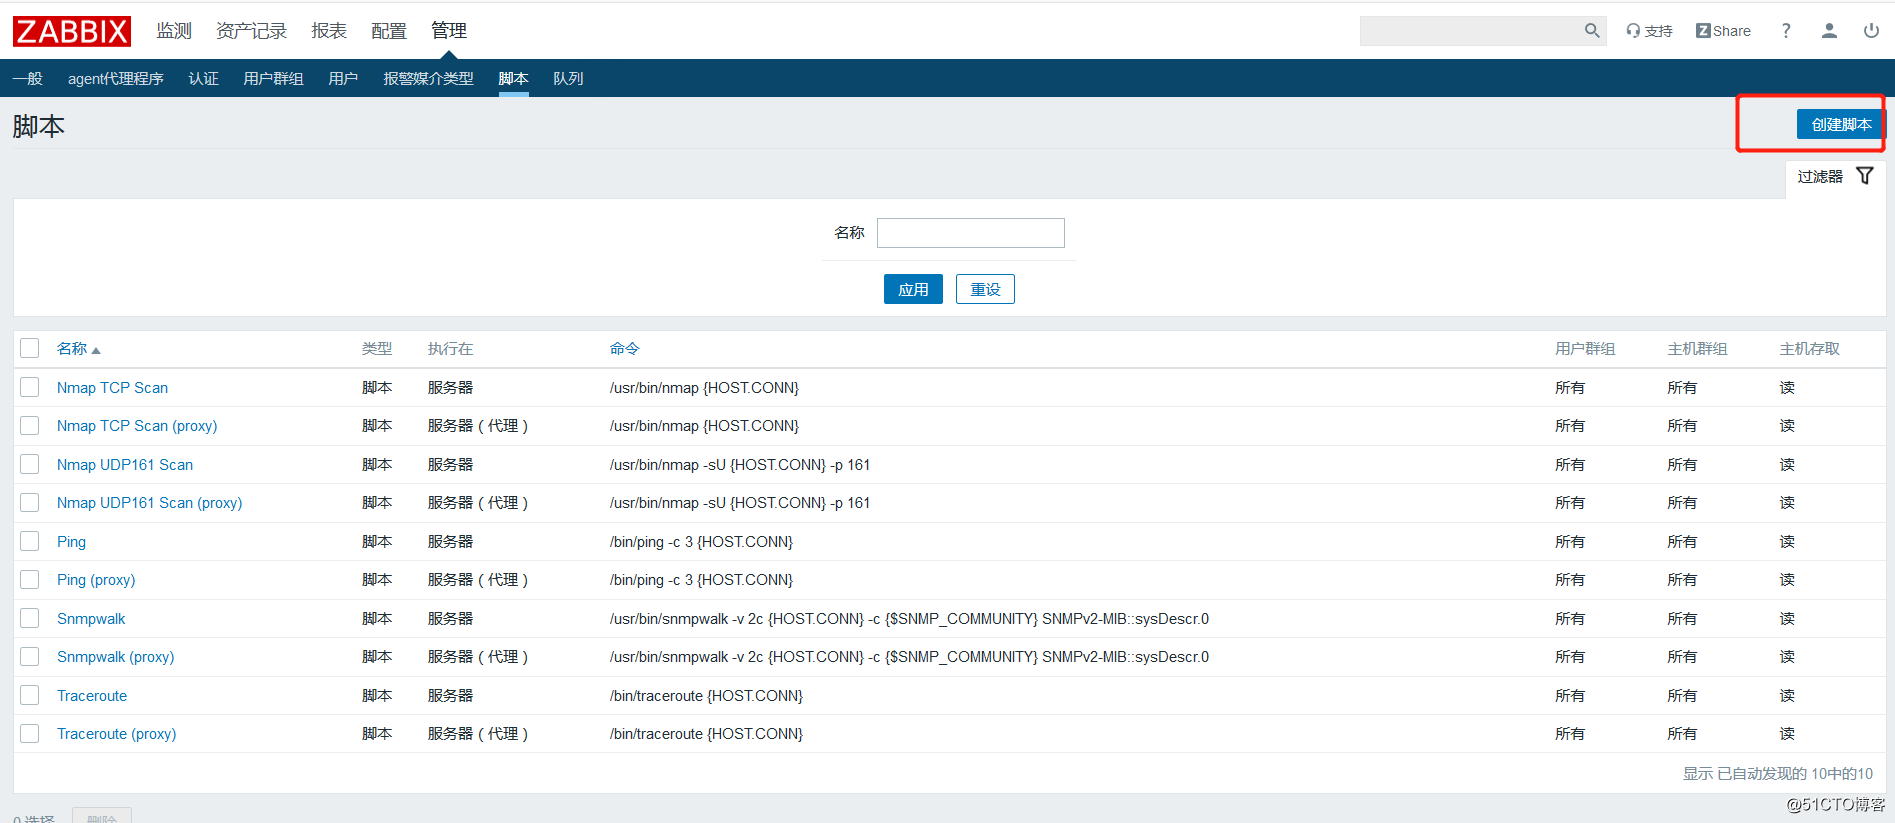1895x823 pixels.
Task: Check the Ping row checkbox
Action: 30,541
